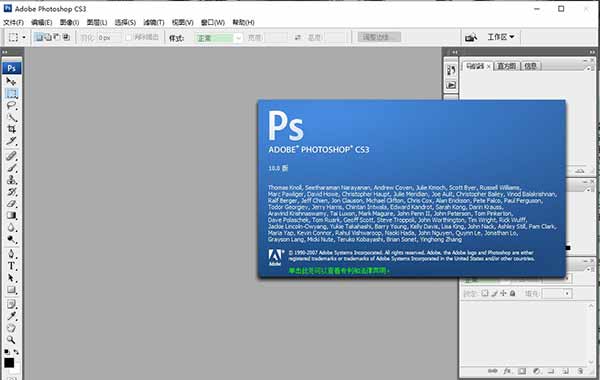This screenshot has height=380, width=600.
Task: Select the Zoom magnifier tool
Action: pyautogui.click(x=11, y=340)
